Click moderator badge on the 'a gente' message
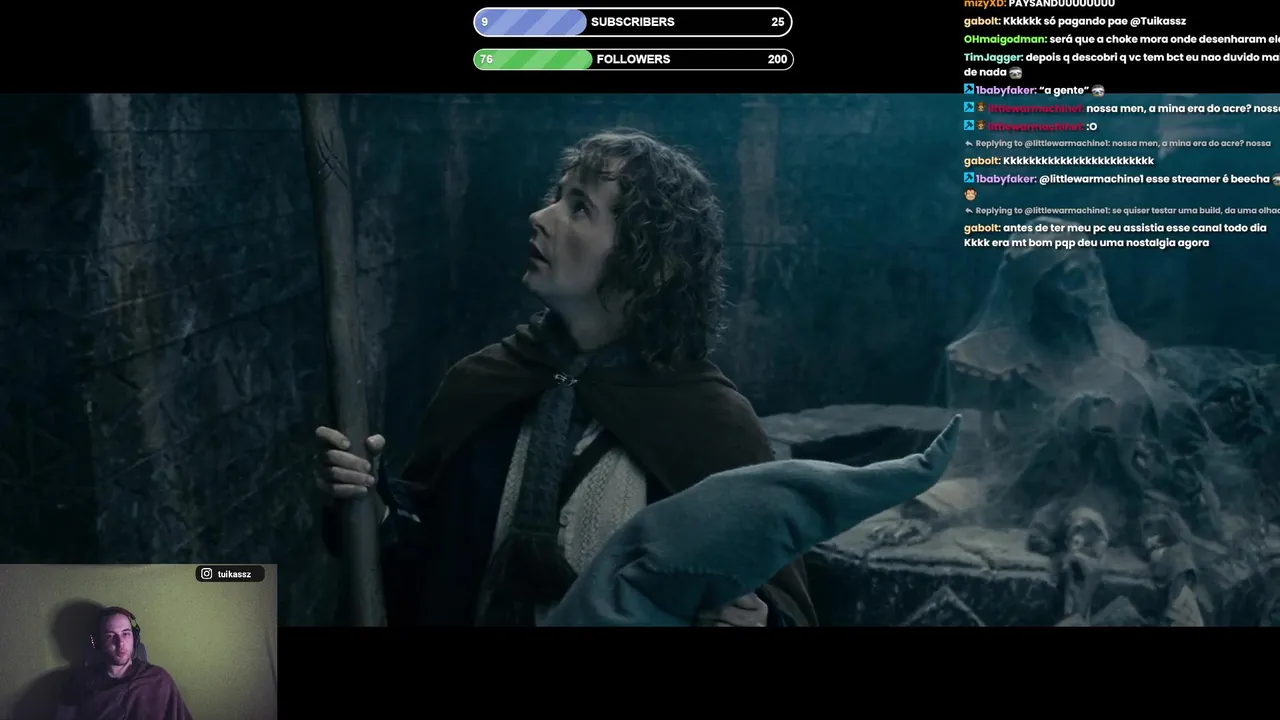The width and height of the screenshot is (1280, 720). (x=969, y=90)
